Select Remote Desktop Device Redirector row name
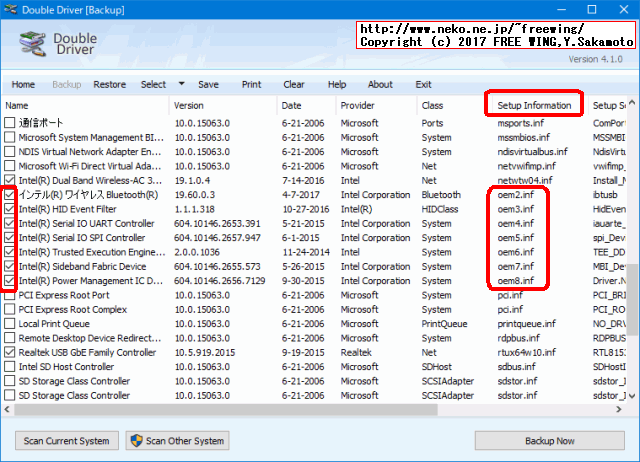Image resolution: width=640 pixels, height=462 pixels. pos(90,338)
